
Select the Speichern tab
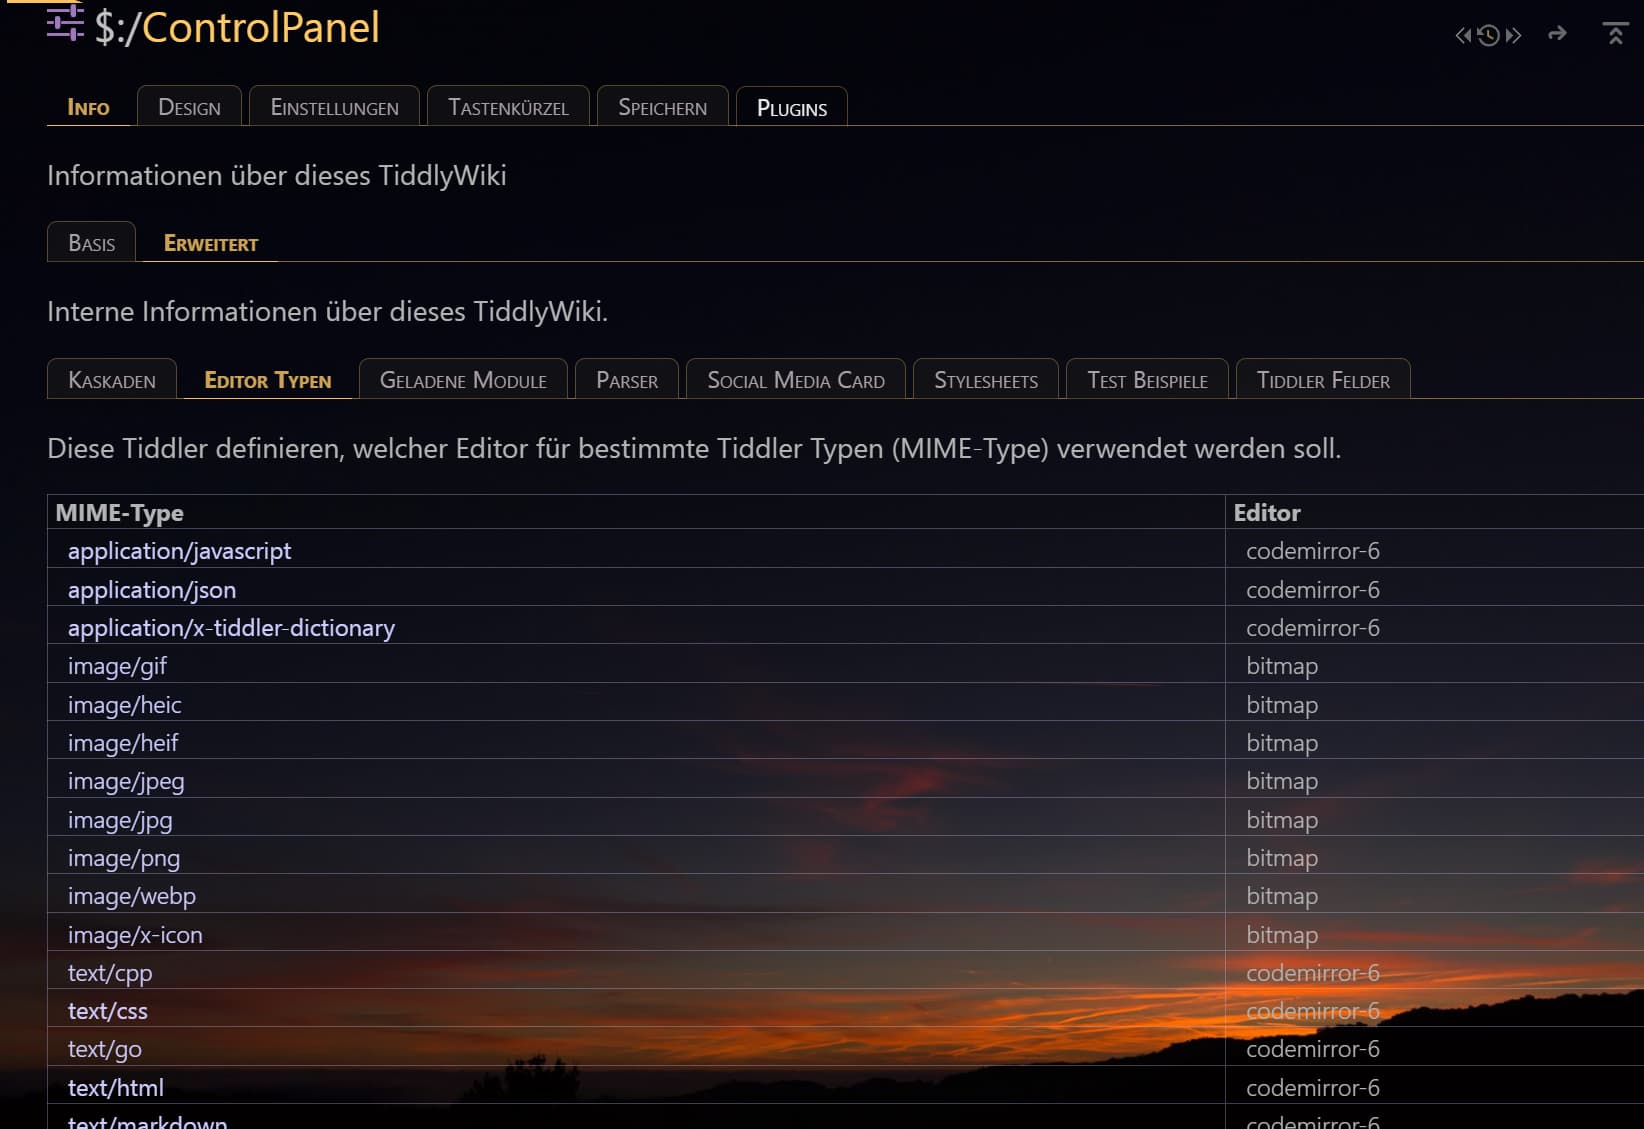click(662, 107)
